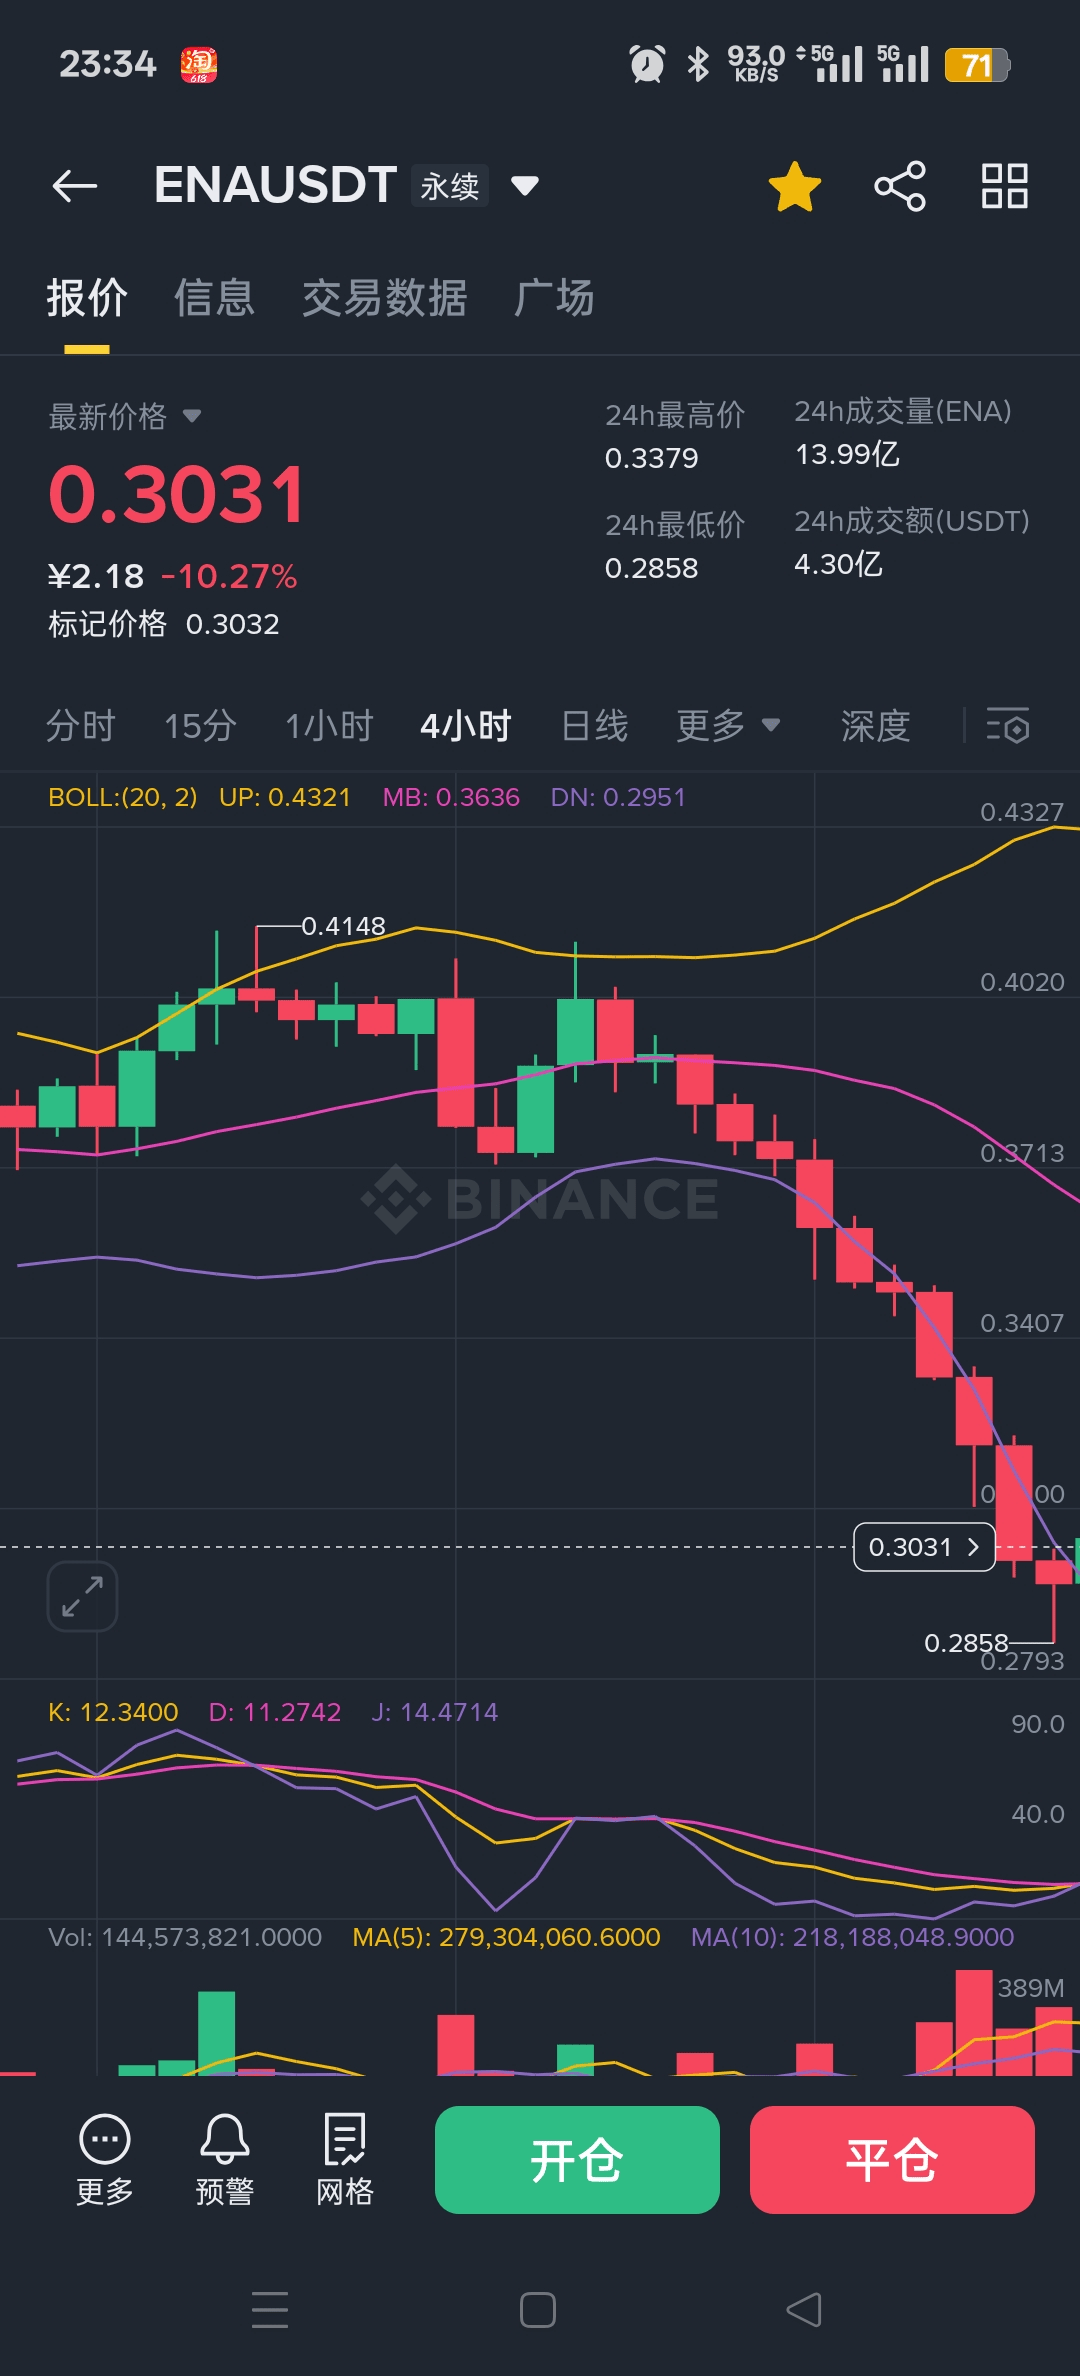Open chart indicator settings icon
Screen dimensions: 1080x2376
(1008, 725)
